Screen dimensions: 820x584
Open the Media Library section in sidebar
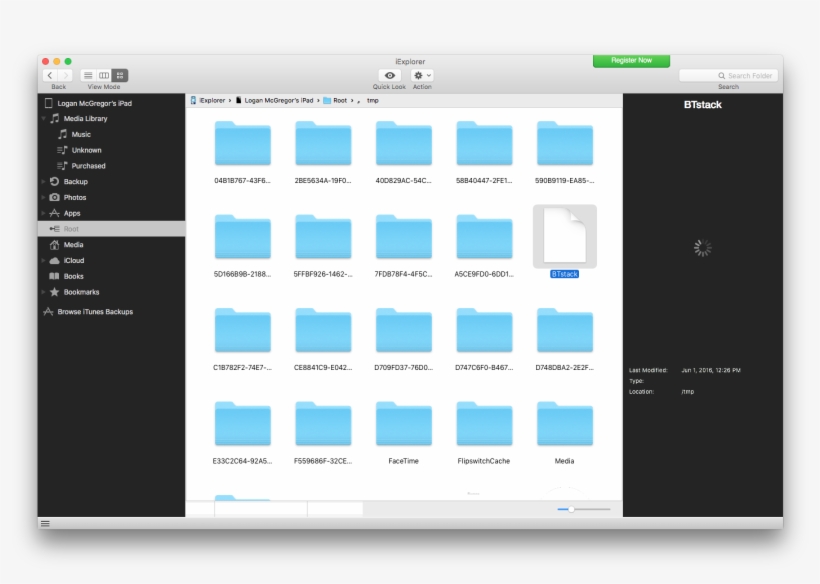(88, 118)
